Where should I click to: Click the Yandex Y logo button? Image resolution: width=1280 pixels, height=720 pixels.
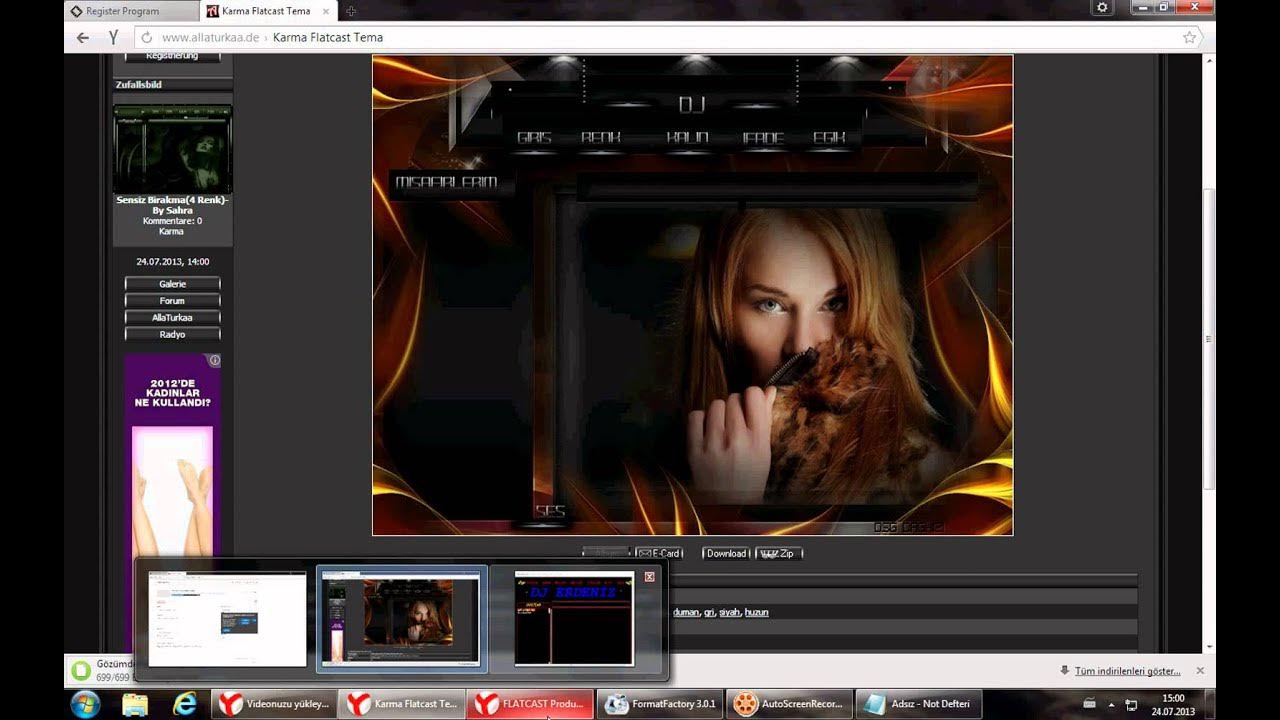pos(113,37)
